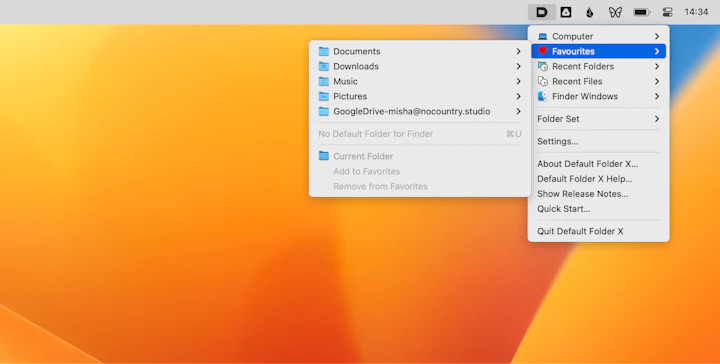
Task: Open Control Center icon in menu bar
Action: (x=667, y=12)
